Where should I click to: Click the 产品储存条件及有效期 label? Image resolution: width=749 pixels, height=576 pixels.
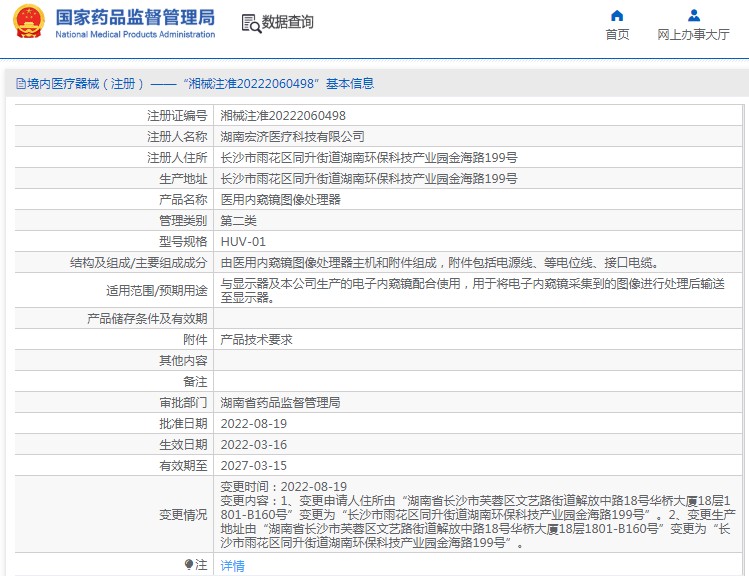coord(147,319)
